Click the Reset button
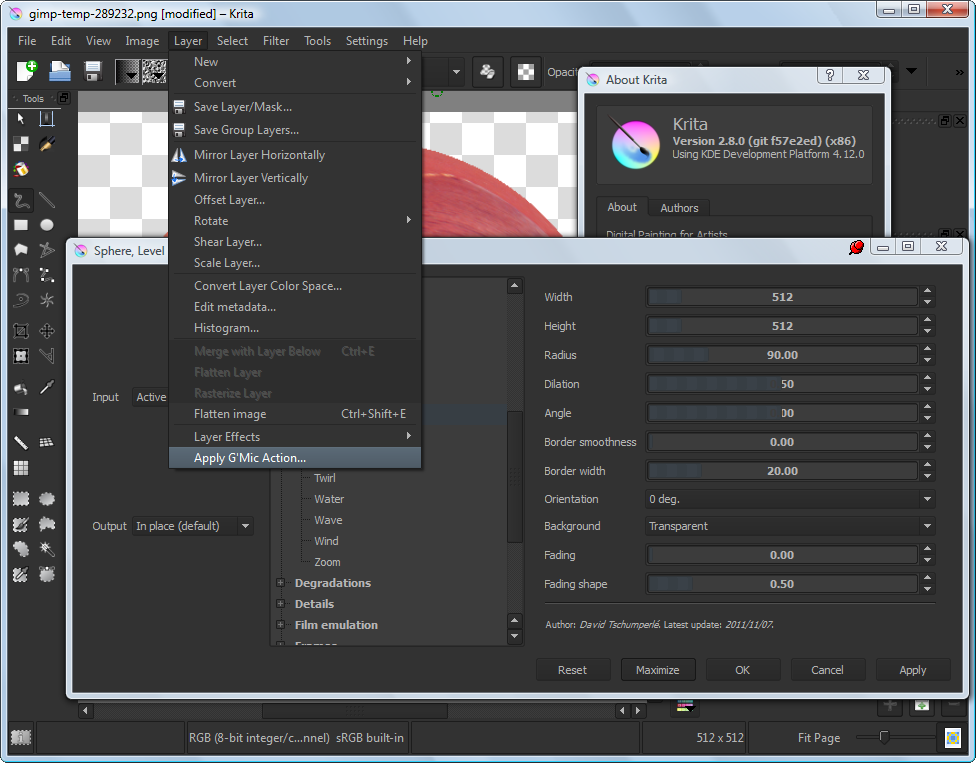 point(573,670)
